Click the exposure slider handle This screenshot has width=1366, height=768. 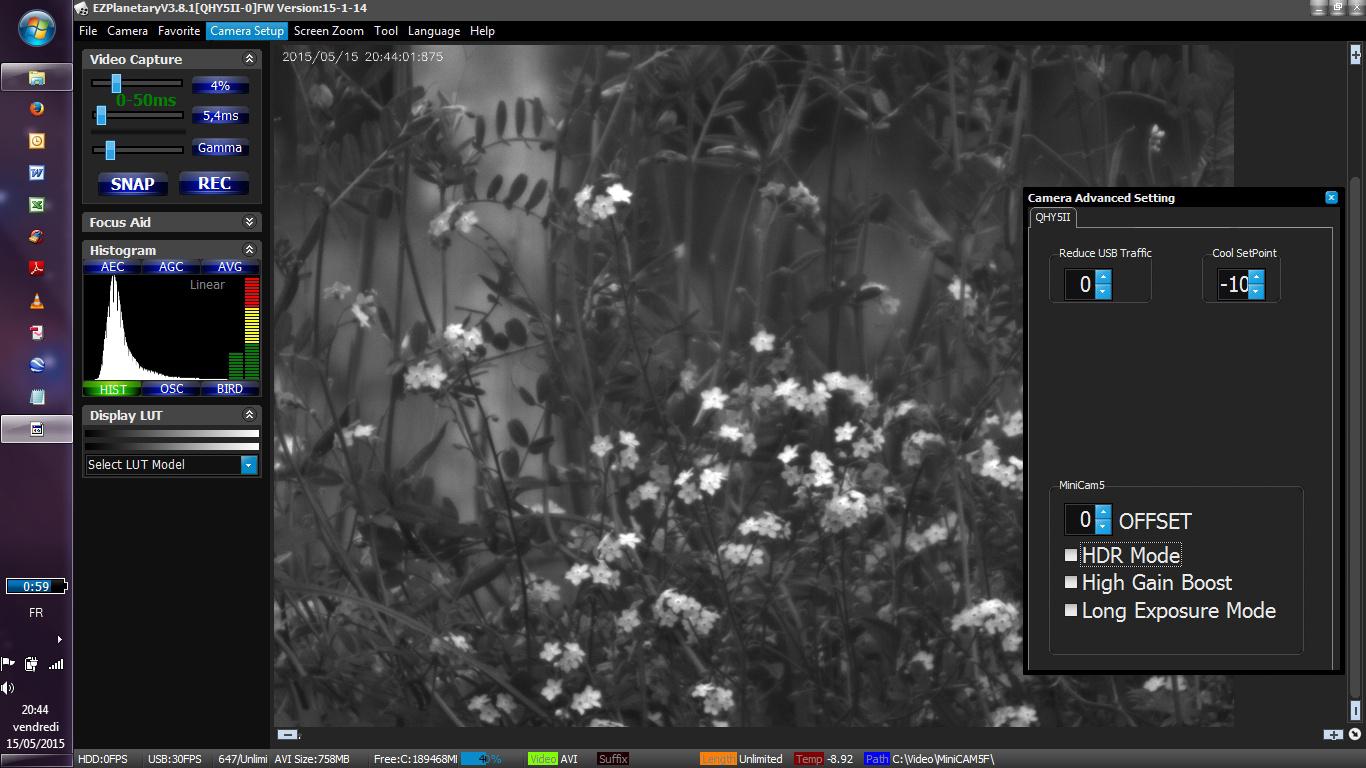[x=101, y=116]
